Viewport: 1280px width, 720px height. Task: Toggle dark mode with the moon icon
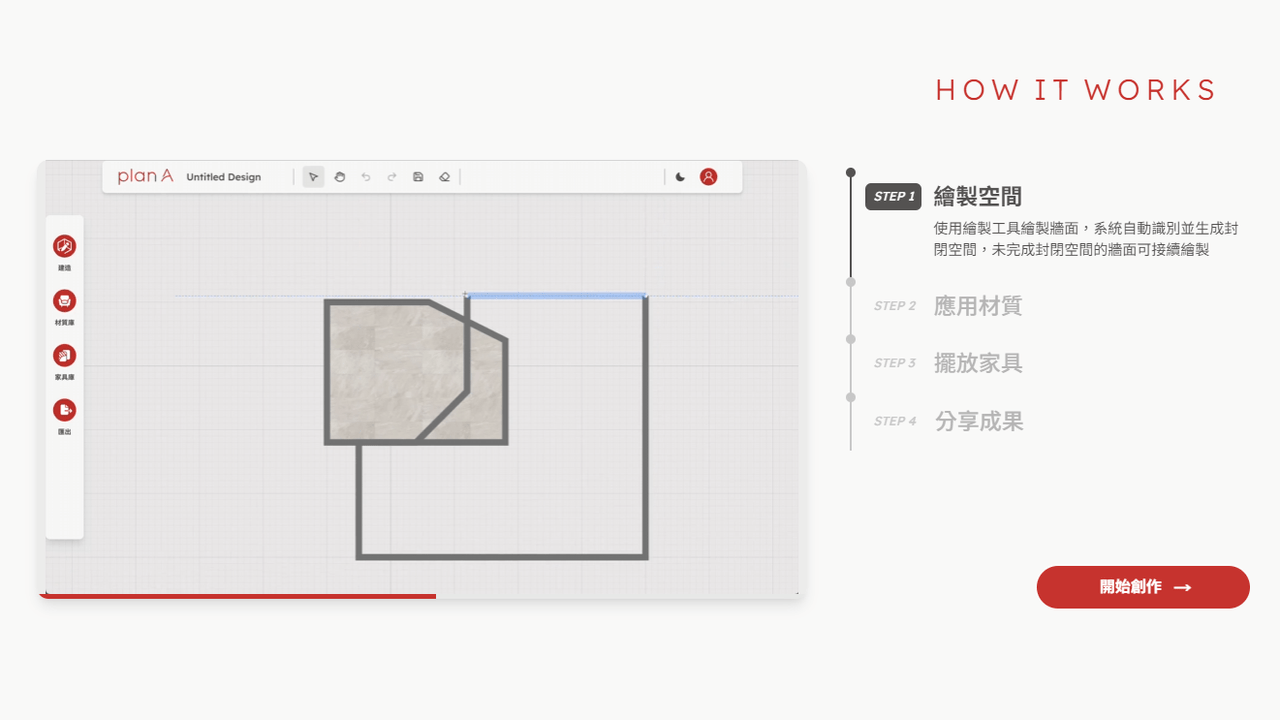point(681,176)
